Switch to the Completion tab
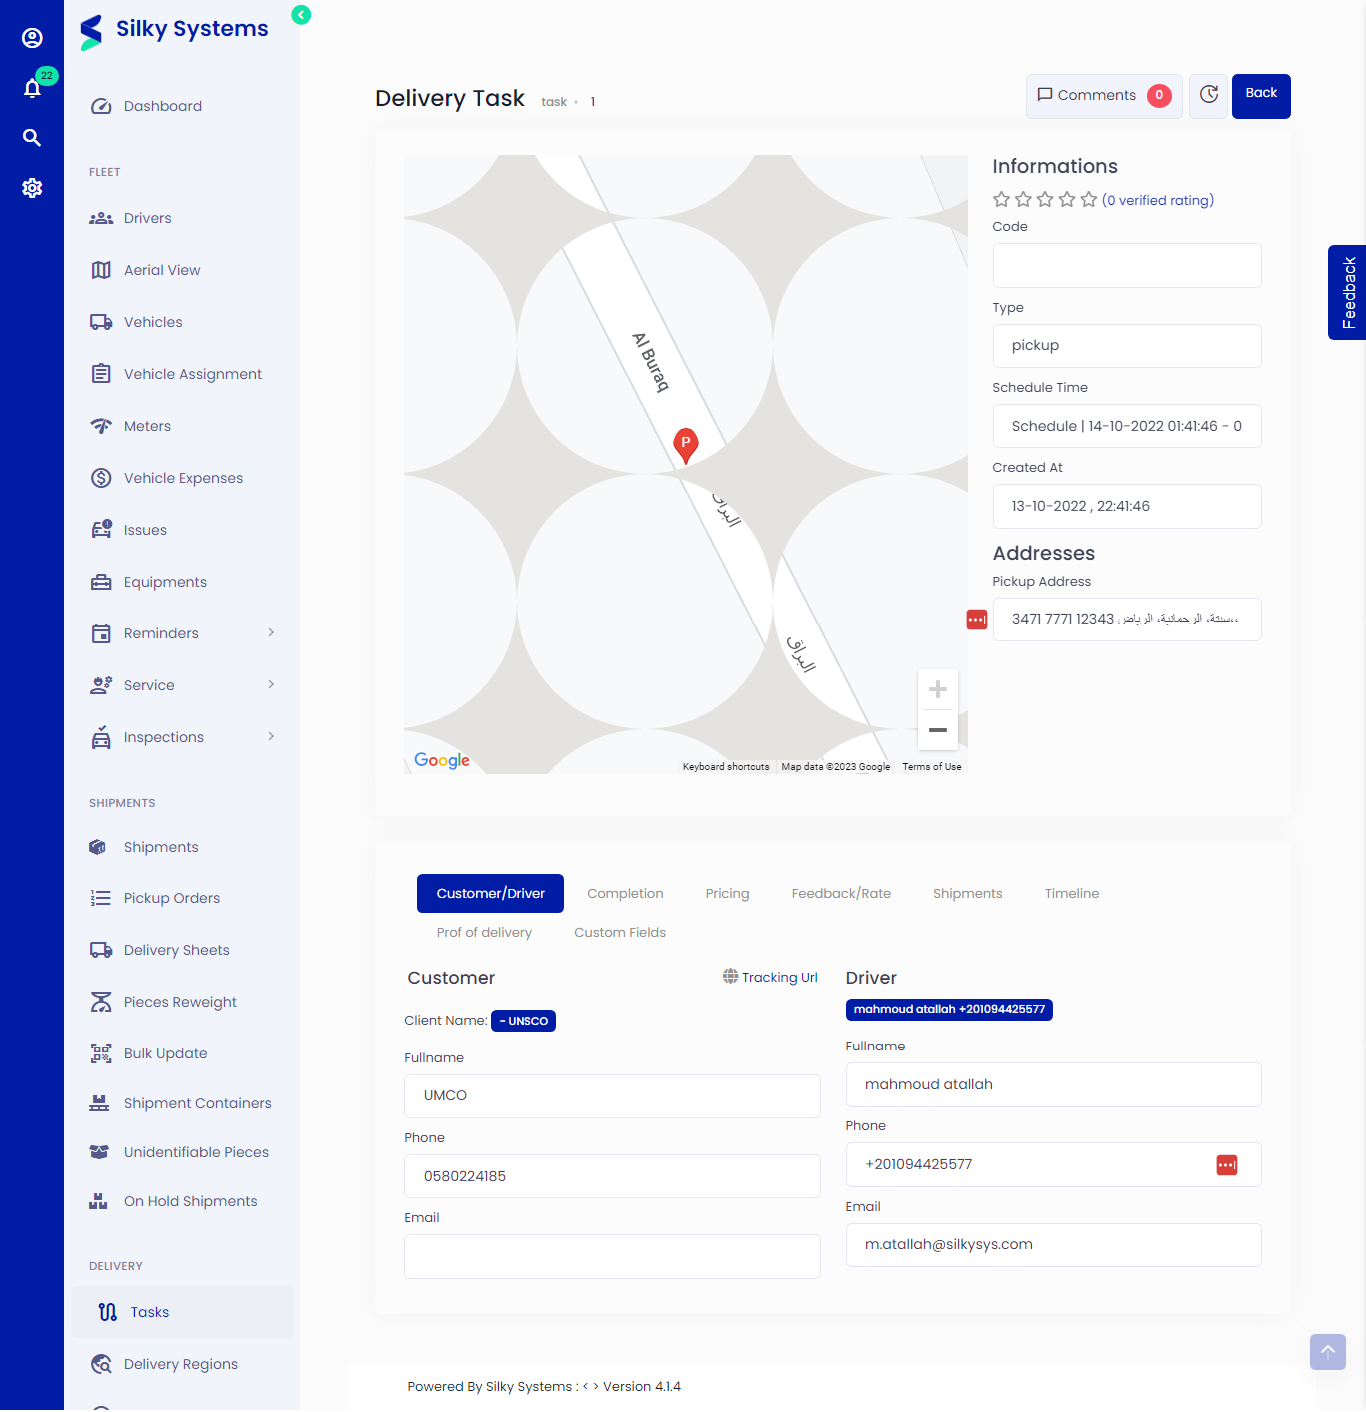 click(625, 893)
